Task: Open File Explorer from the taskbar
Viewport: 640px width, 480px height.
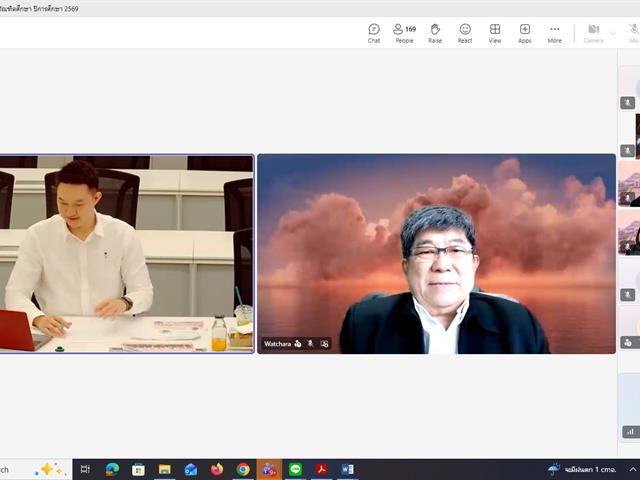Action: tap(164, 469)
